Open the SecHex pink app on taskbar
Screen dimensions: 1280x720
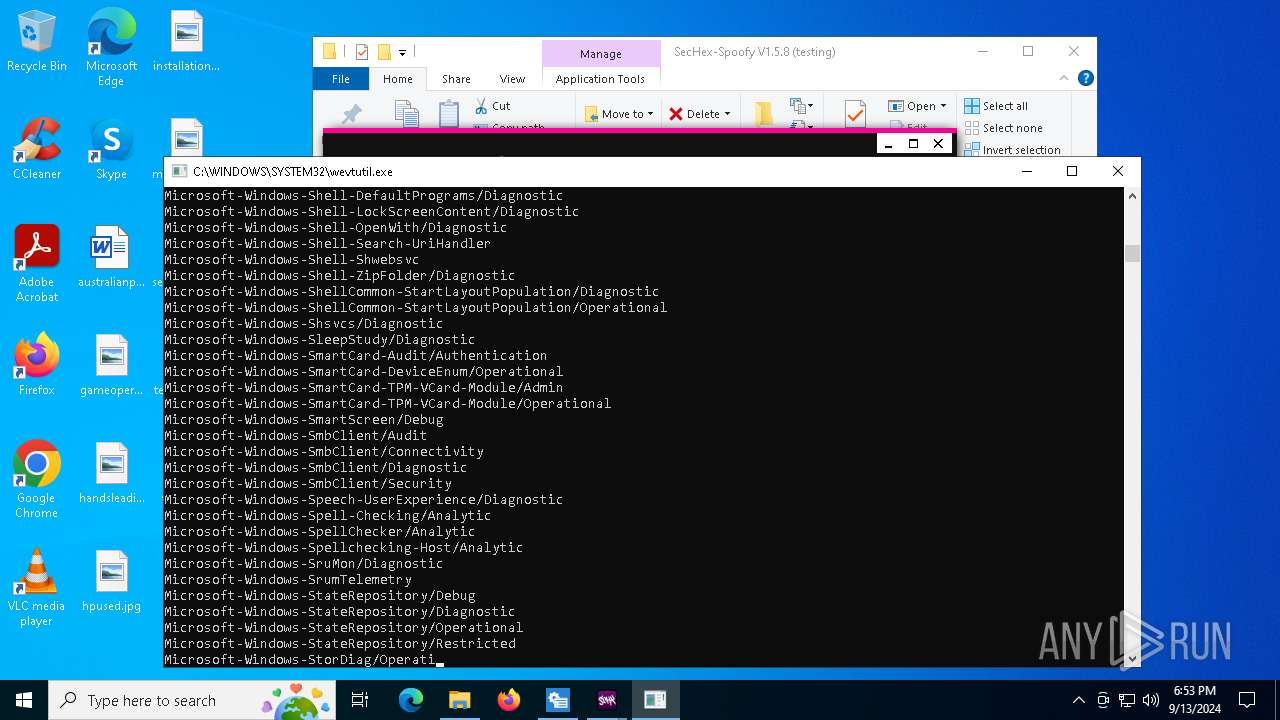[x=606, y=700]
